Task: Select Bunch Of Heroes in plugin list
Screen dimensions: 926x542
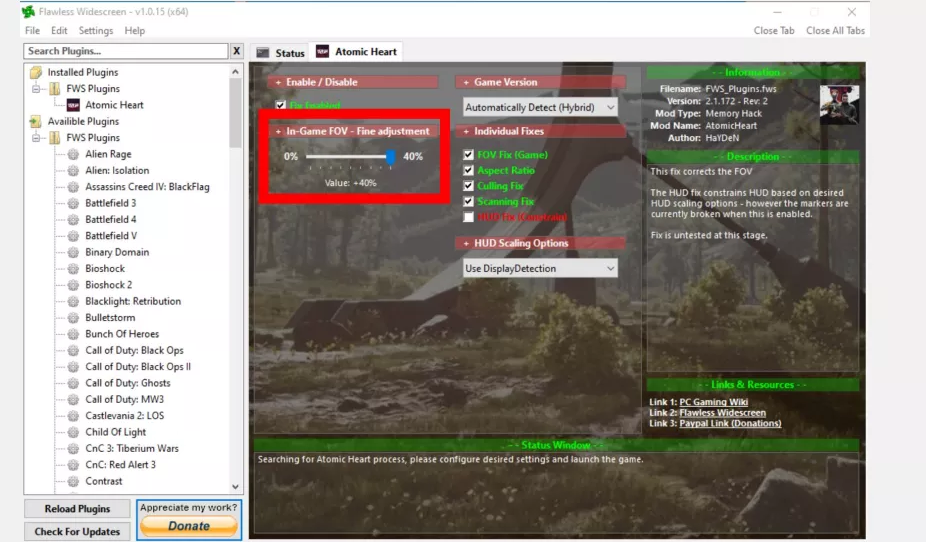Action: click(122, 334)
